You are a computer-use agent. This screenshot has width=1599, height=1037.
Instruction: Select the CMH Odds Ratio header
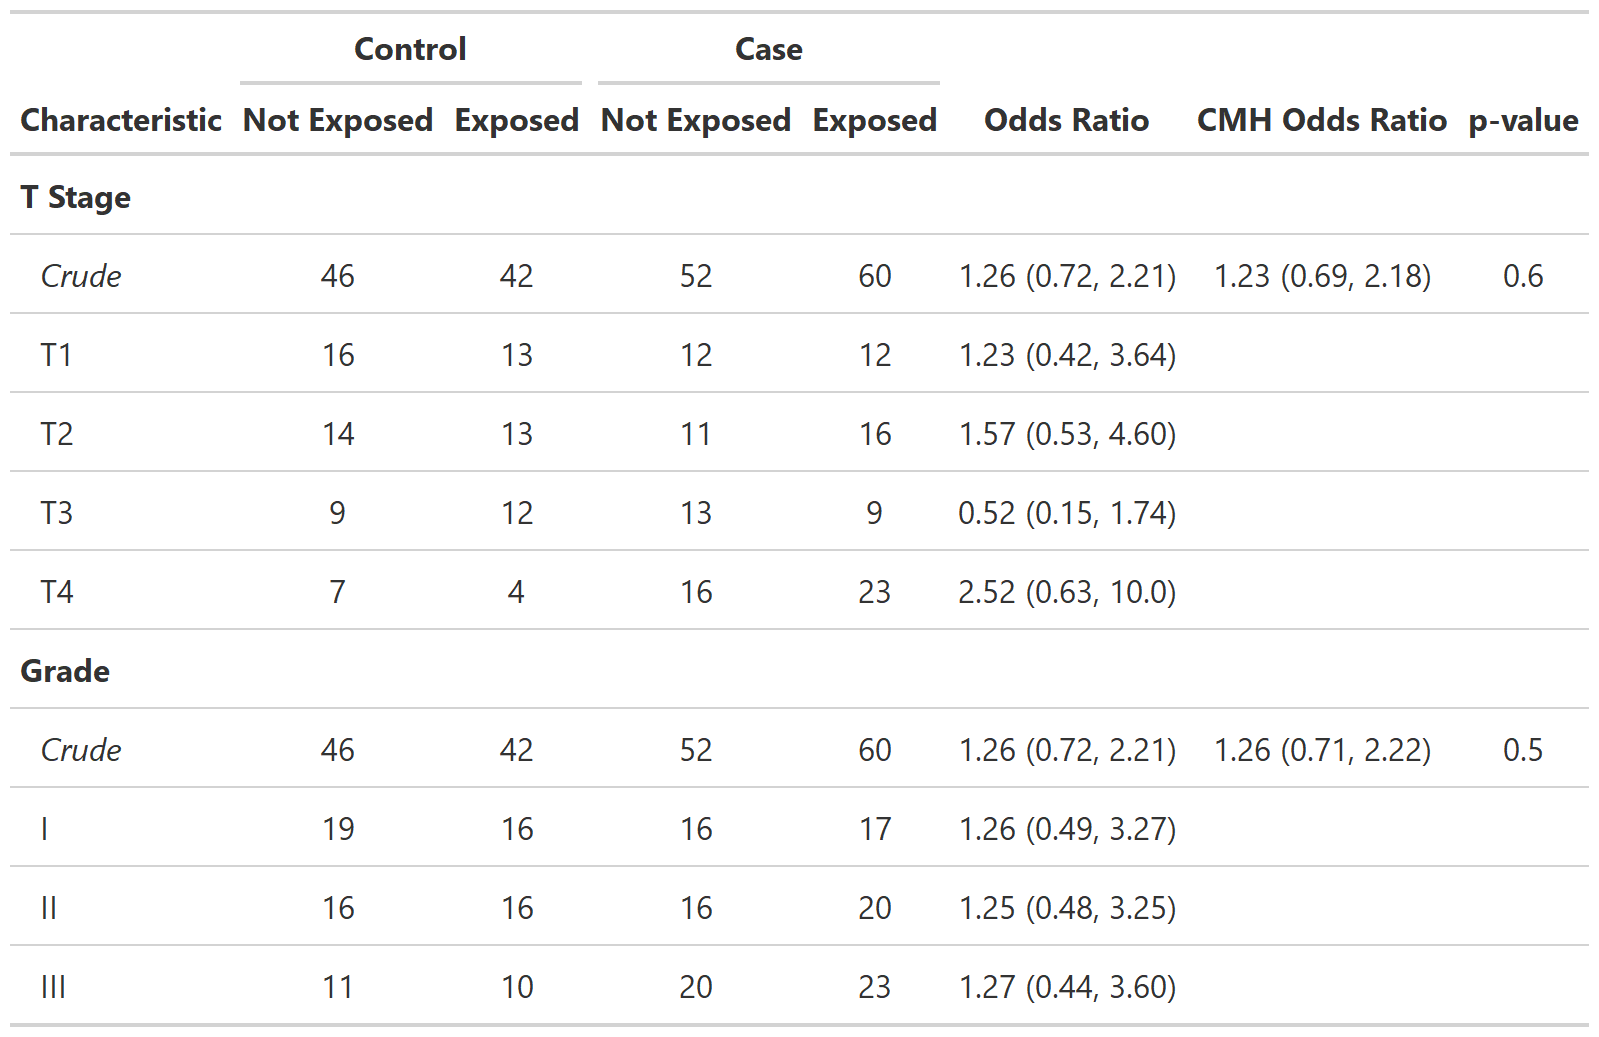pyautogui.click(x=1321, y=120)
